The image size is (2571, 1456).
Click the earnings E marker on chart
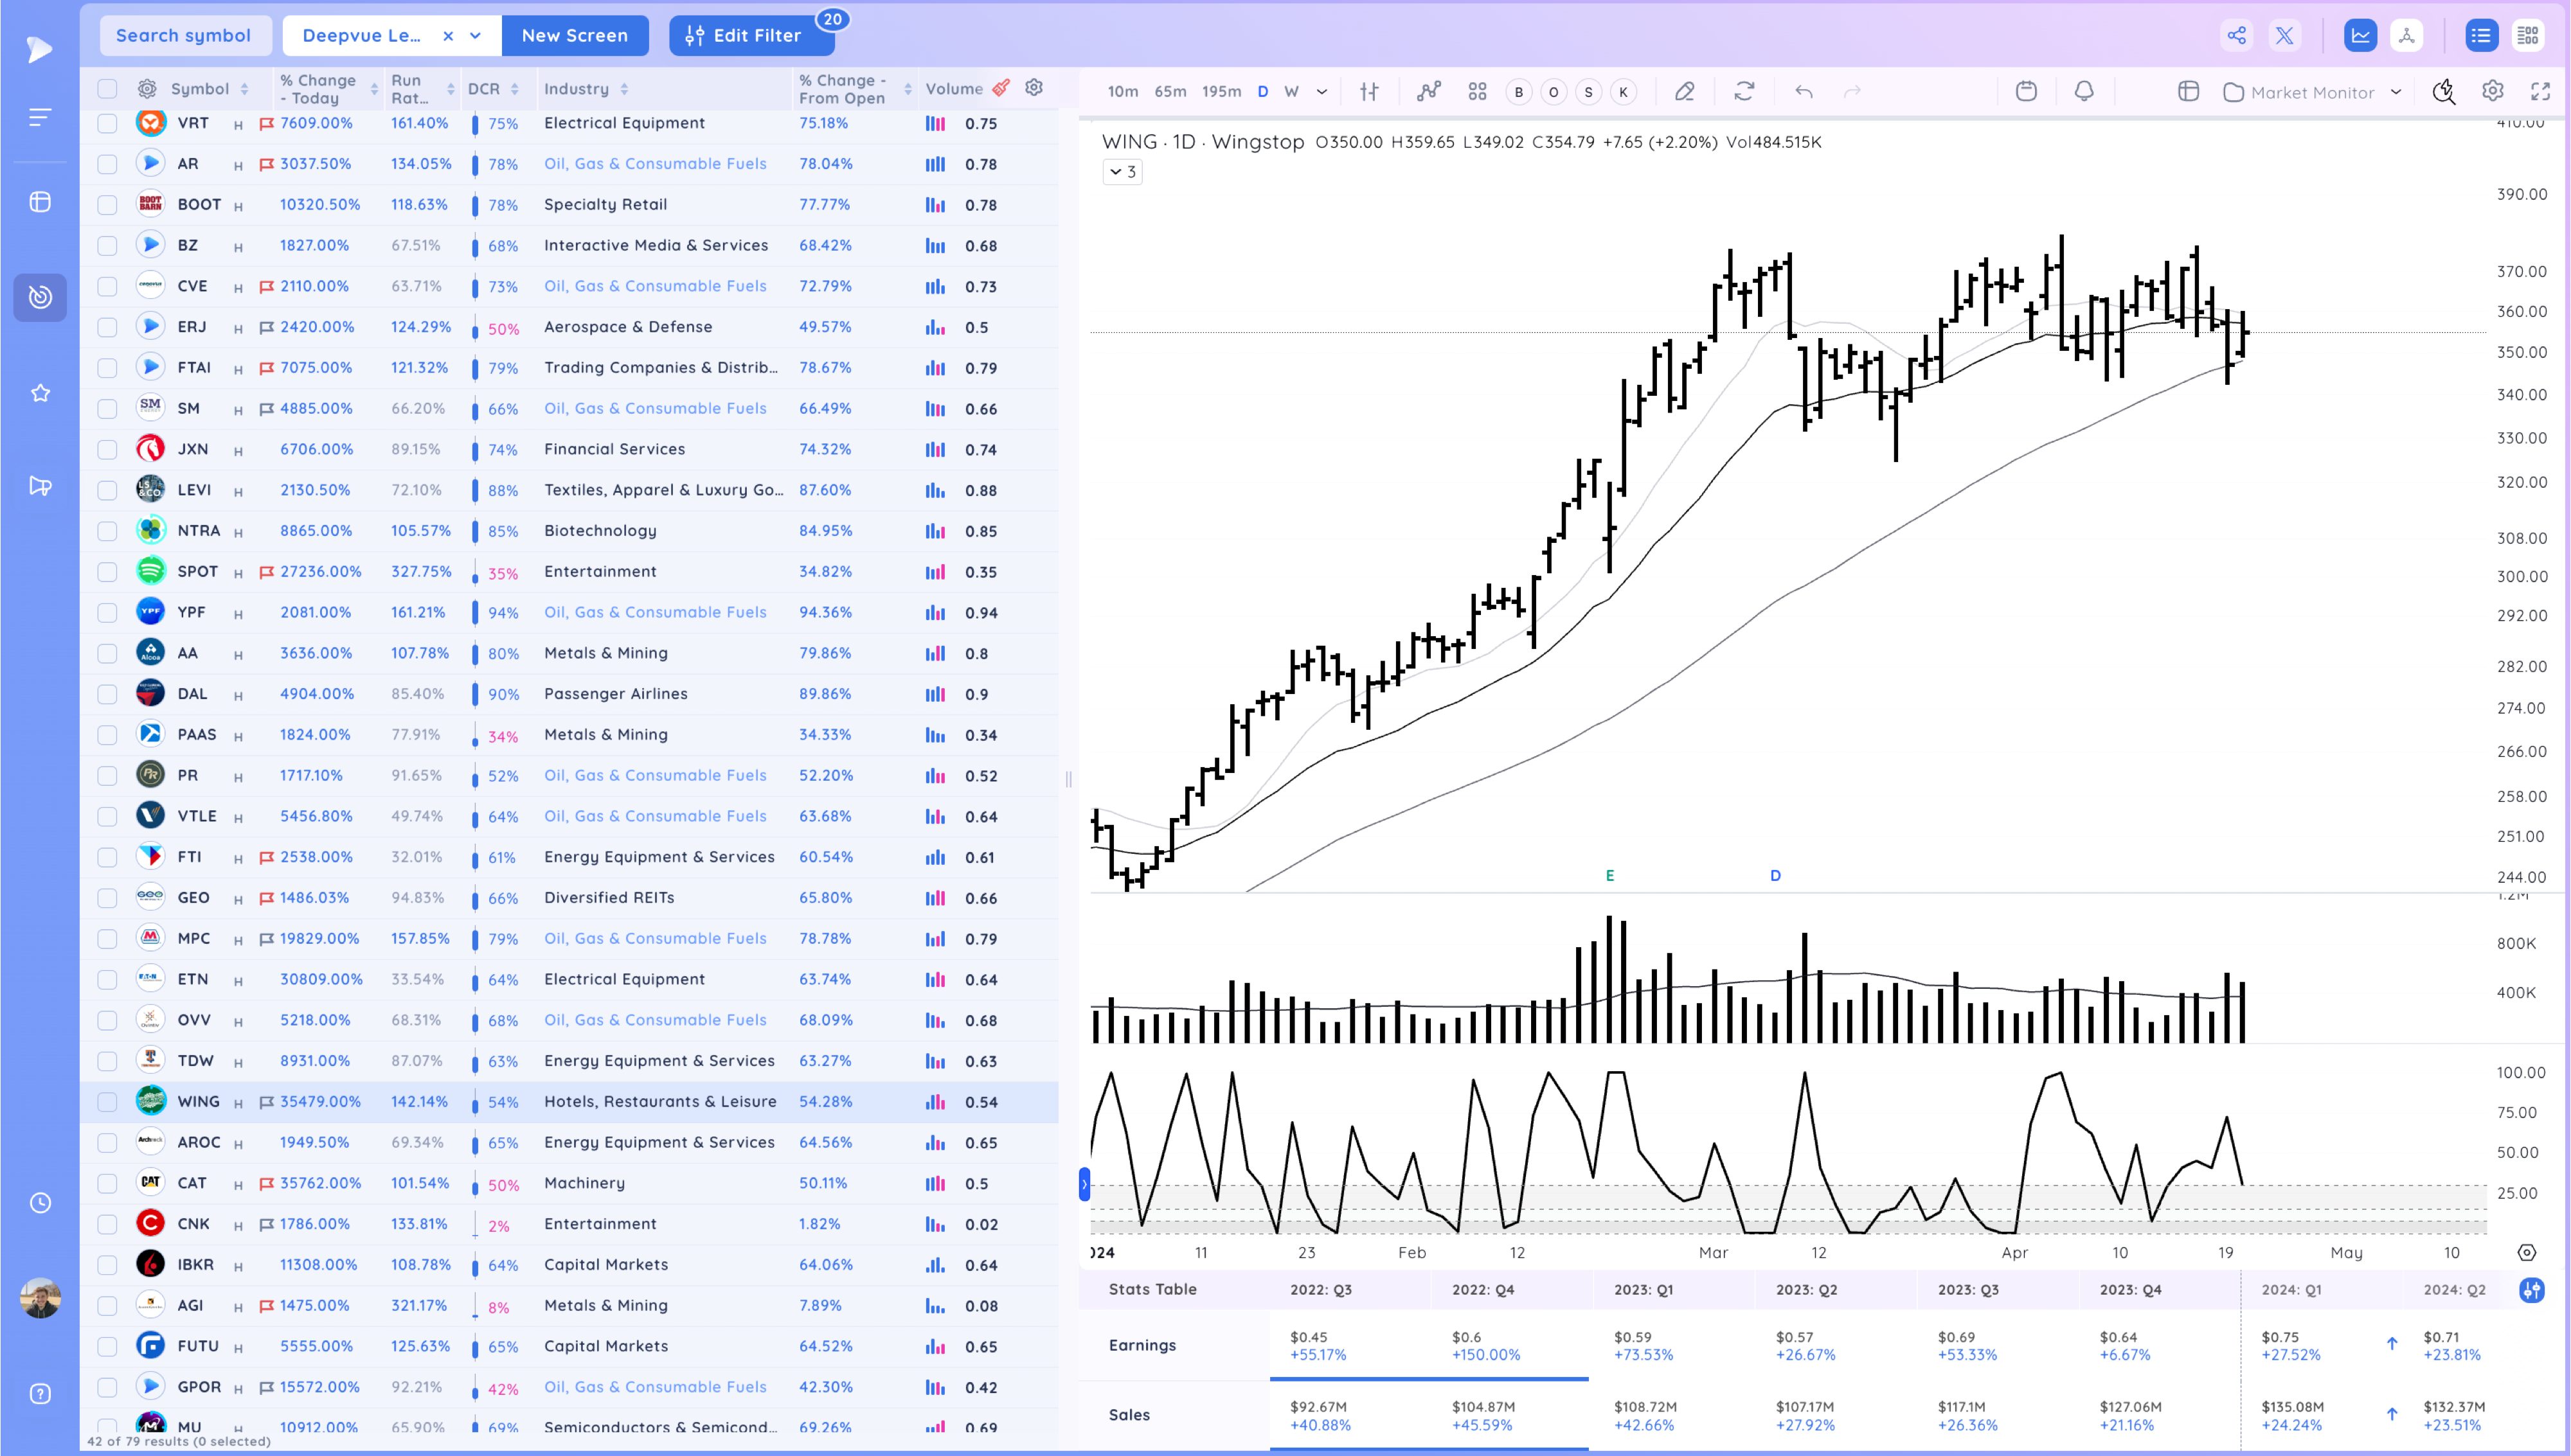[x=1610, y=876]
